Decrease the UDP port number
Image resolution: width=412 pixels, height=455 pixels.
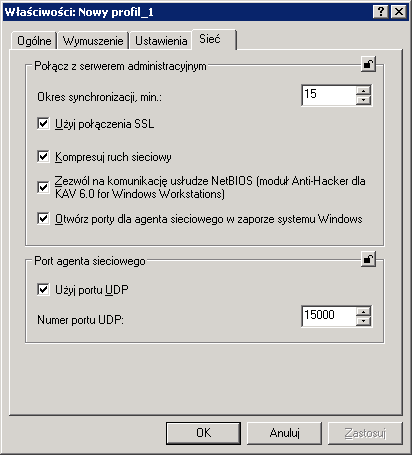click(x=363, y=321)
